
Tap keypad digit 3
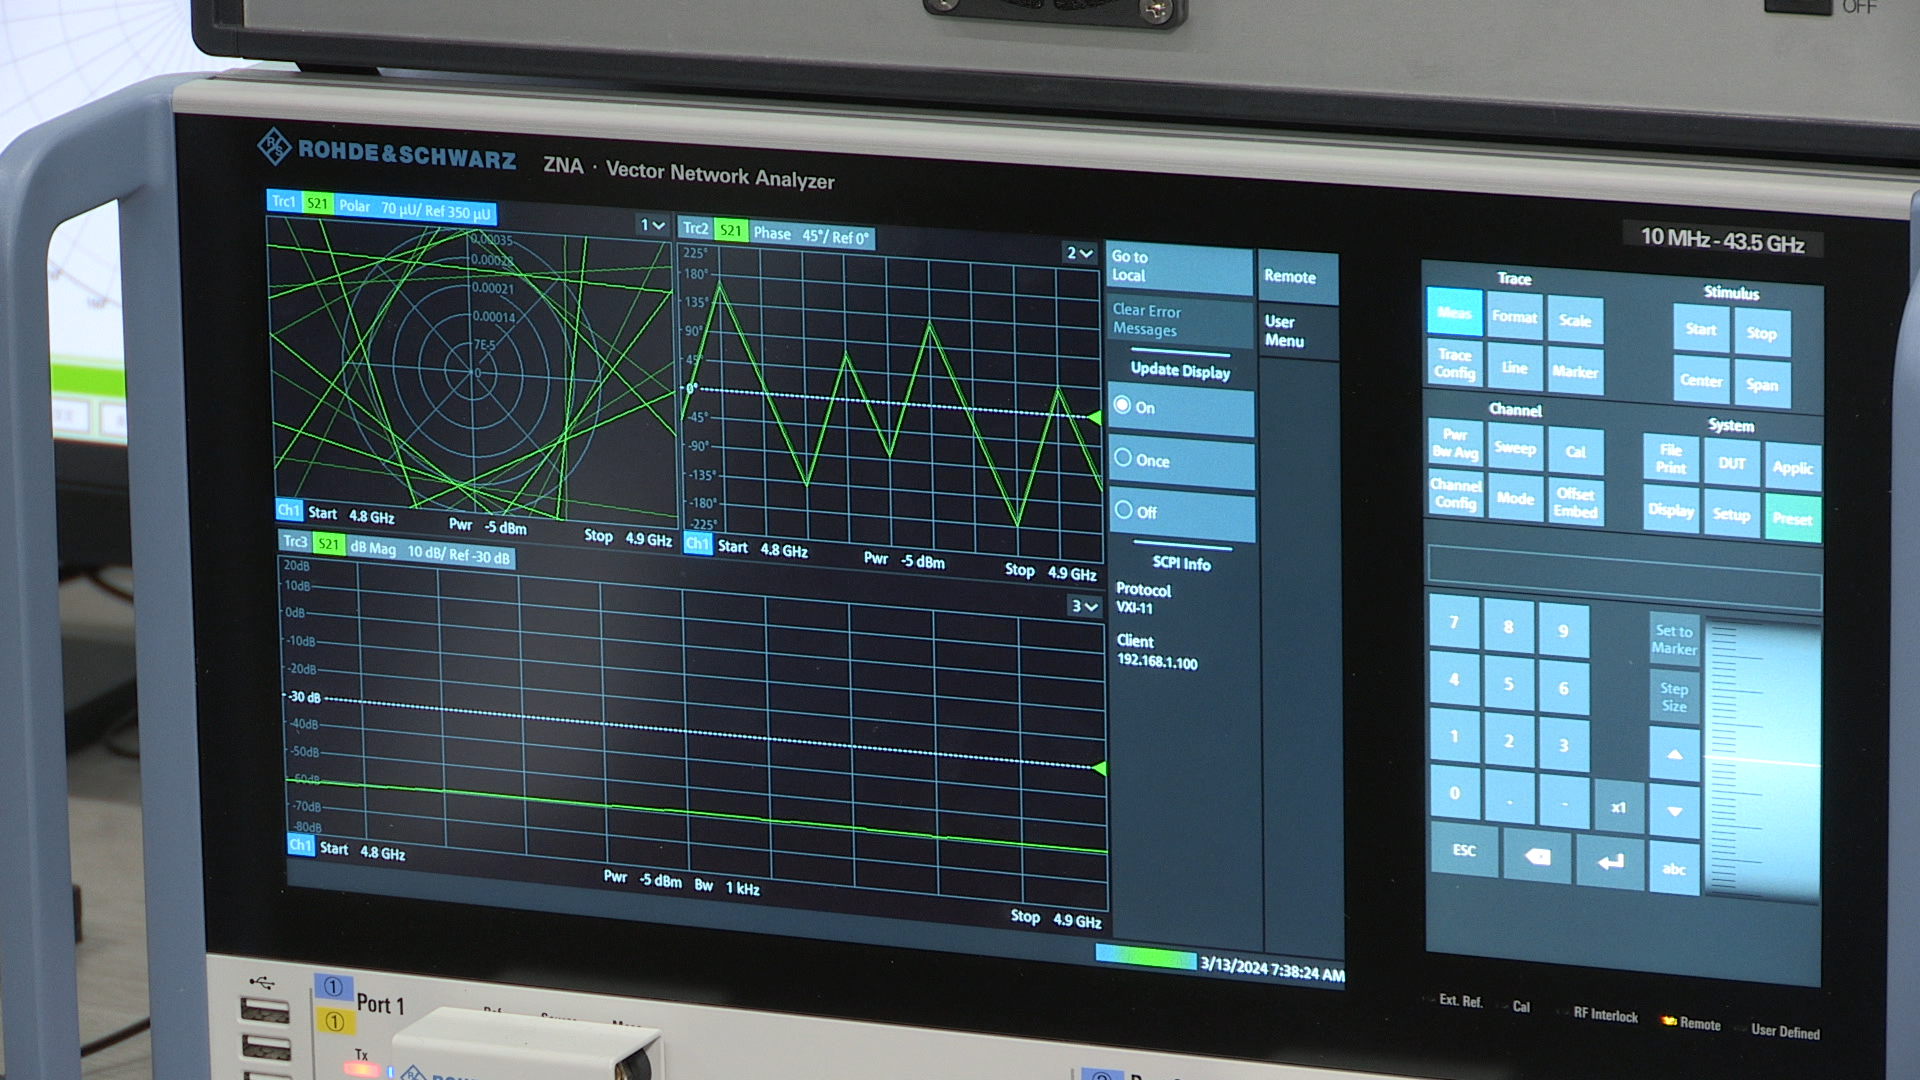pos(1563,745)
